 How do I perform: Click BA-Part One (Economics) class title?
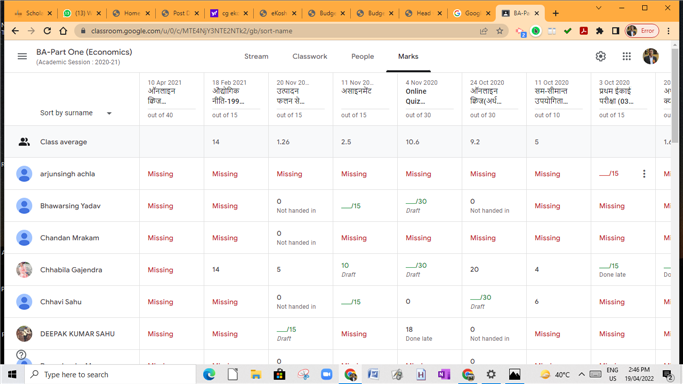coord(84,52)
